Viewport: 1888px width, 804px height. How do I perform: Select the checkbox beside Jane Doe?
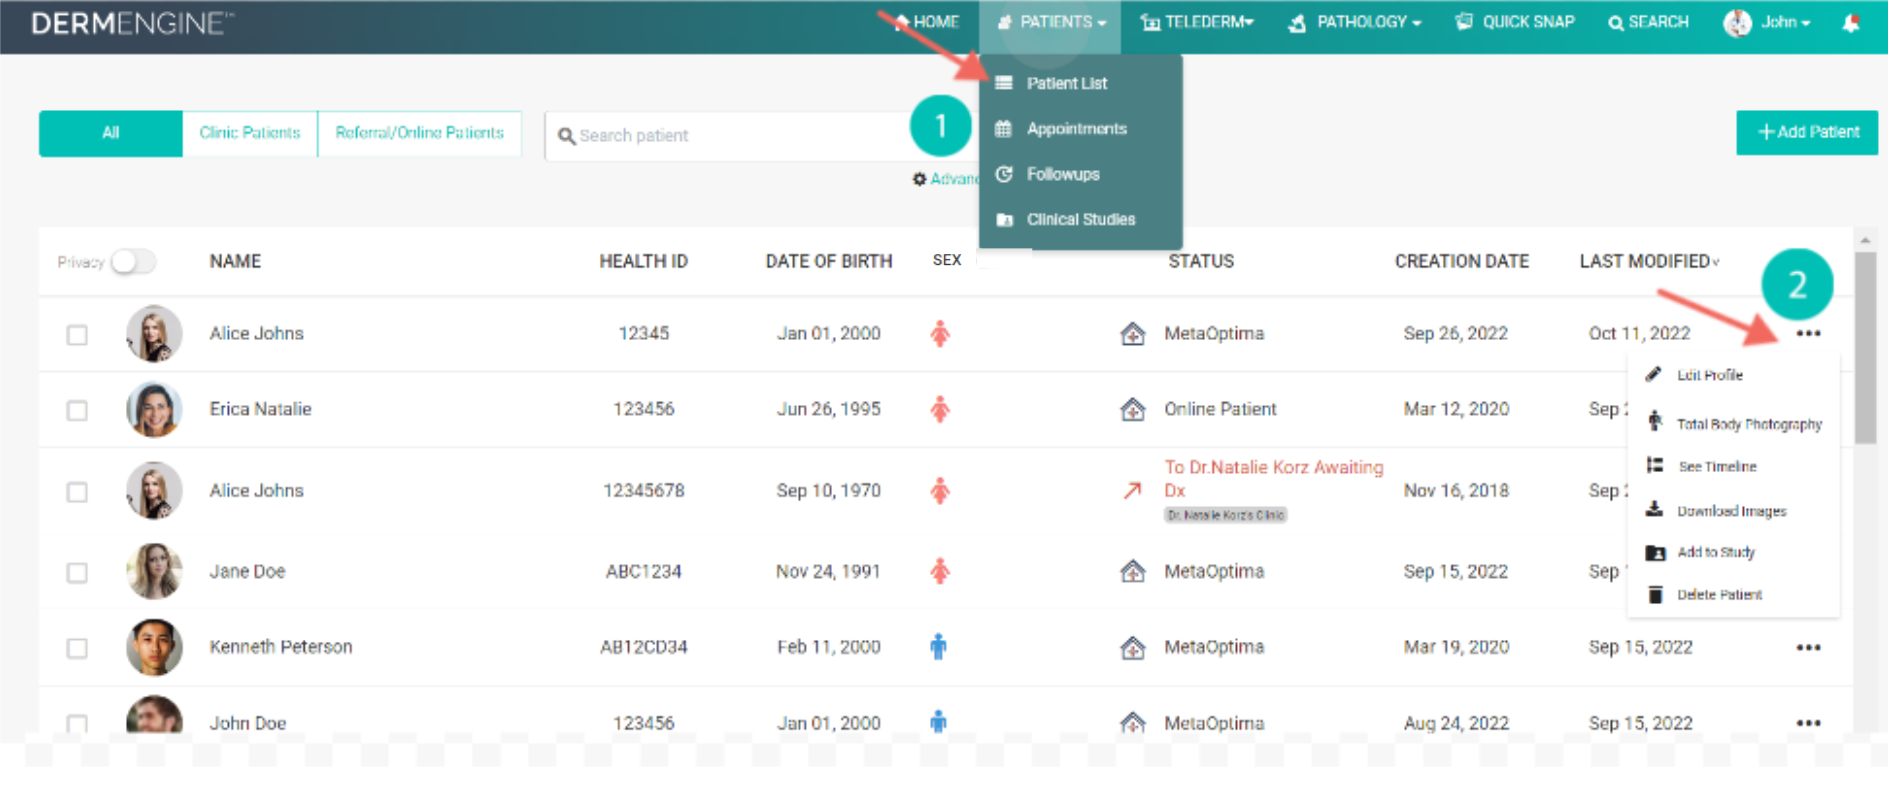click(77, 573)
